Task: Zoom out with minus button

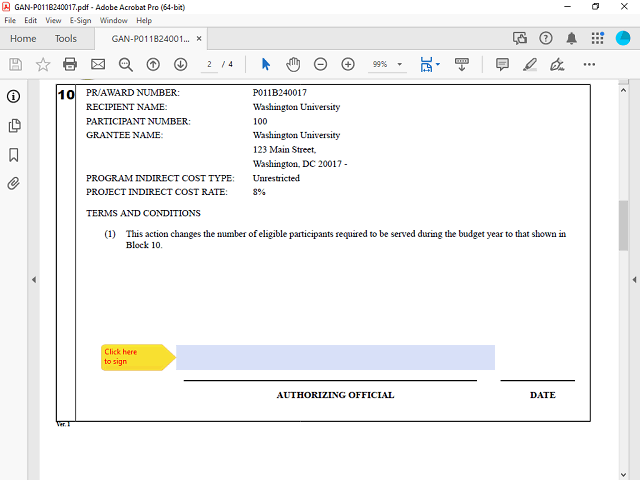Action: pos(320,64)
